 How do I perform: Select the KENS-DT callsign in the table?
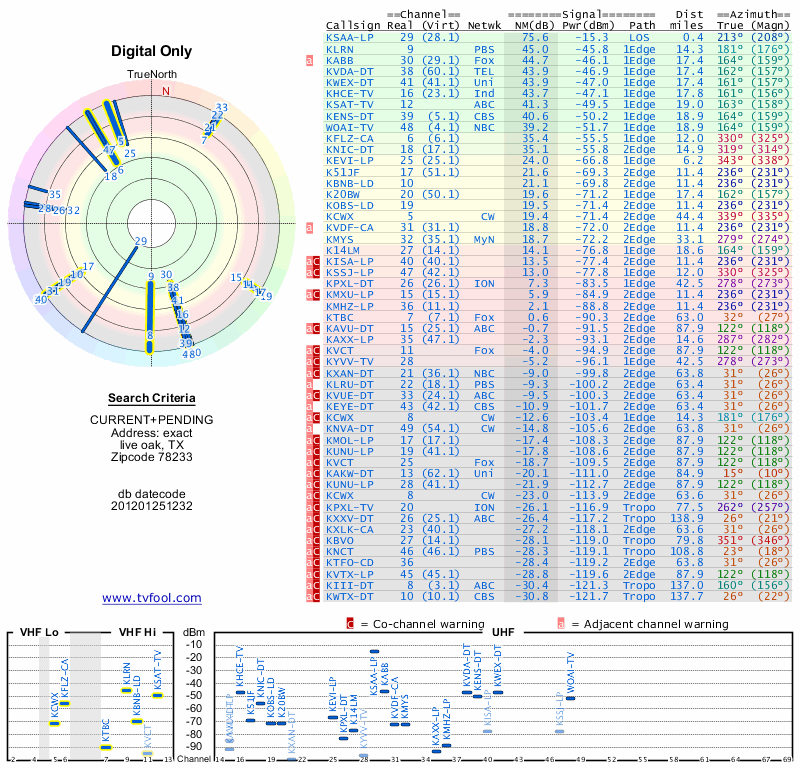[350, 116]
